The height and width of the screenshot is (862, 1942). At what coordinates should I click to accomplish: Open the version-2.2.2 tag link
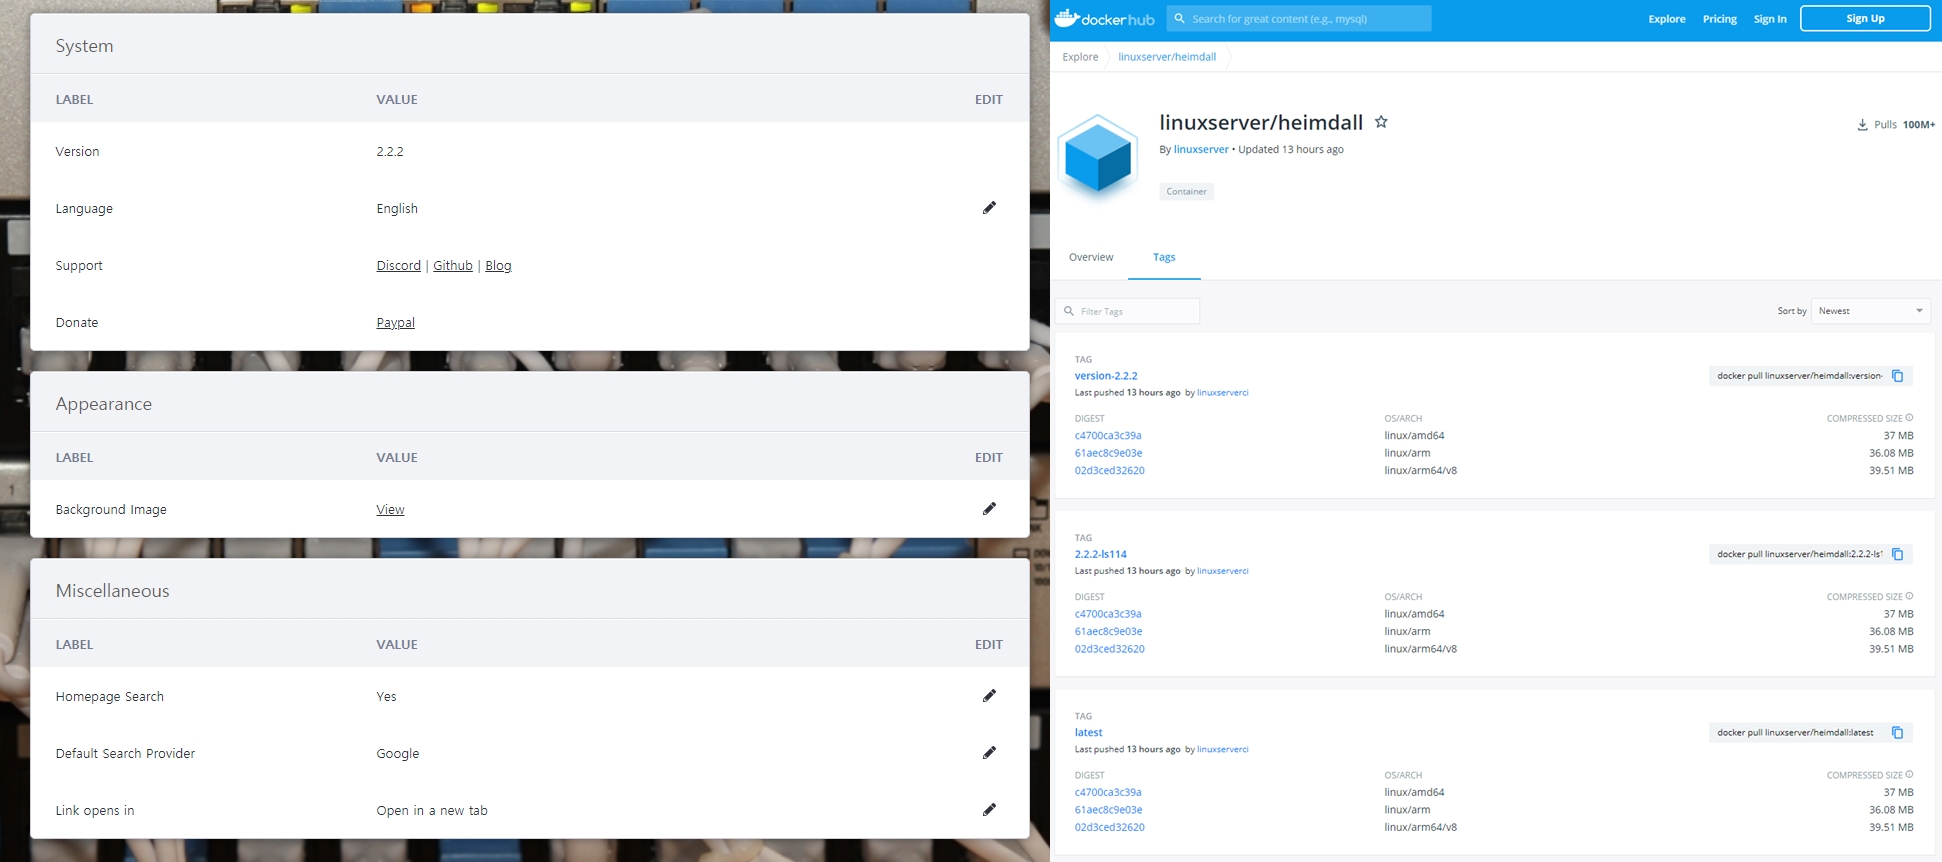[1106, 376]
